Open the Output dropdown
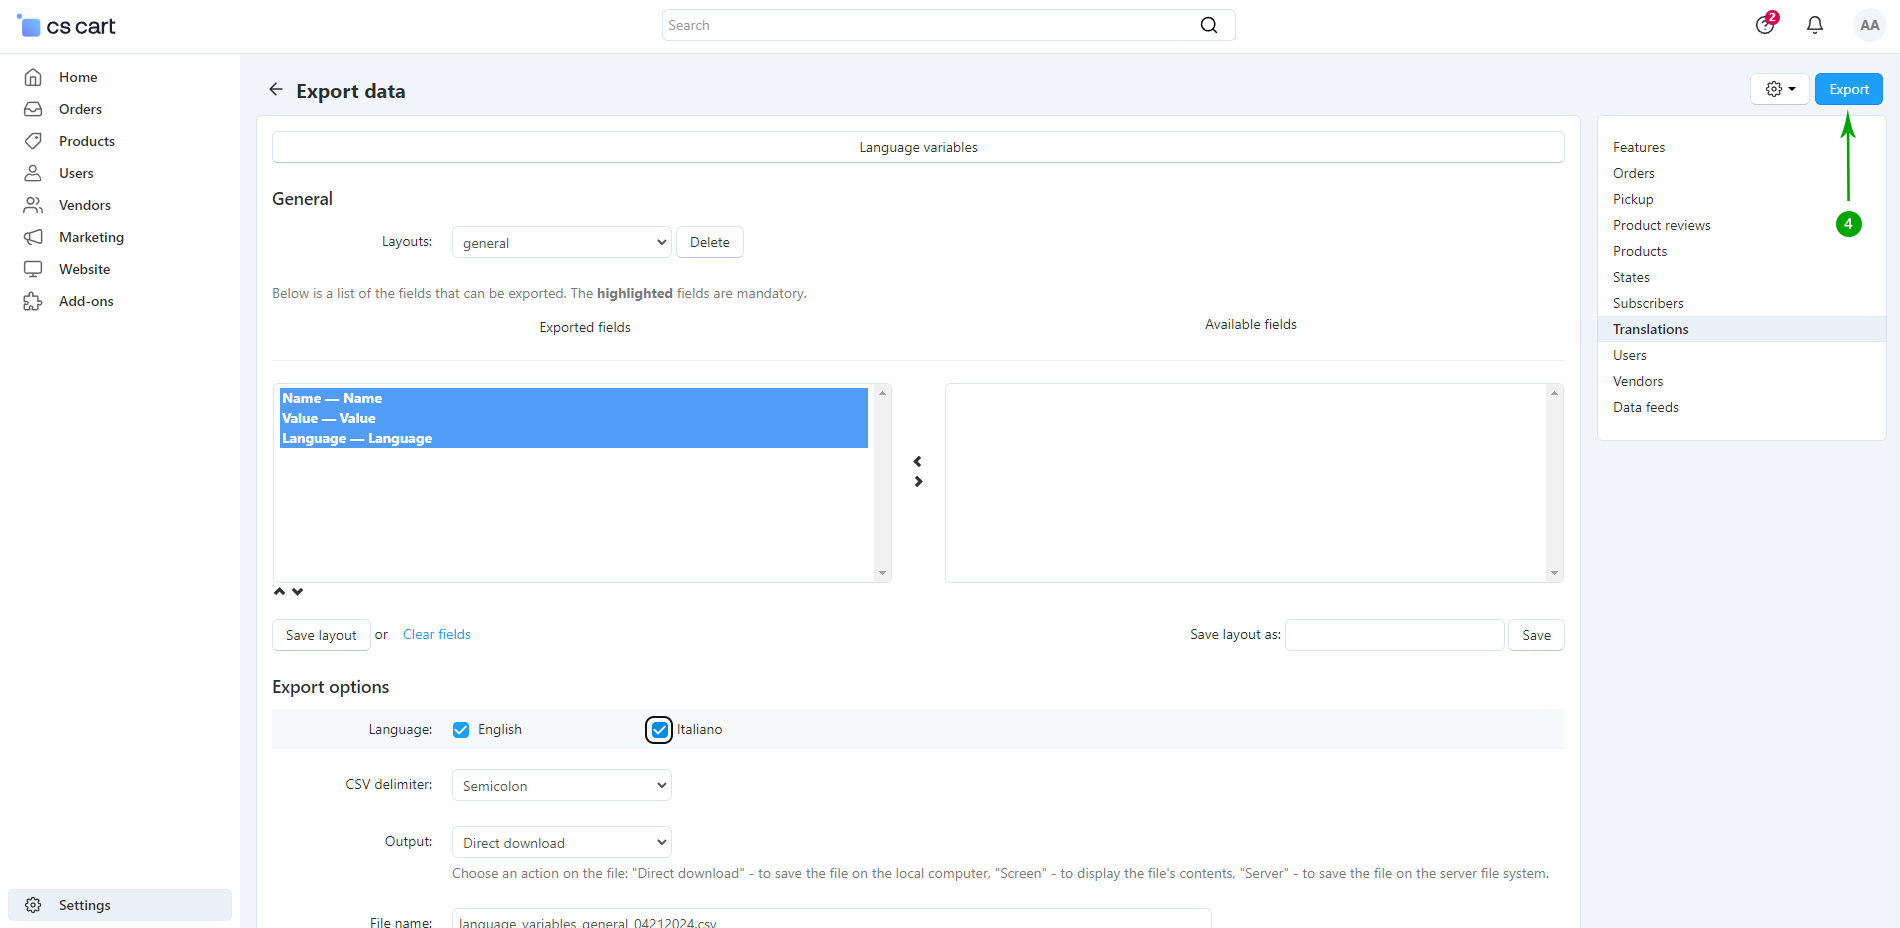This screenshot has width=1900, height=928. 561,843
